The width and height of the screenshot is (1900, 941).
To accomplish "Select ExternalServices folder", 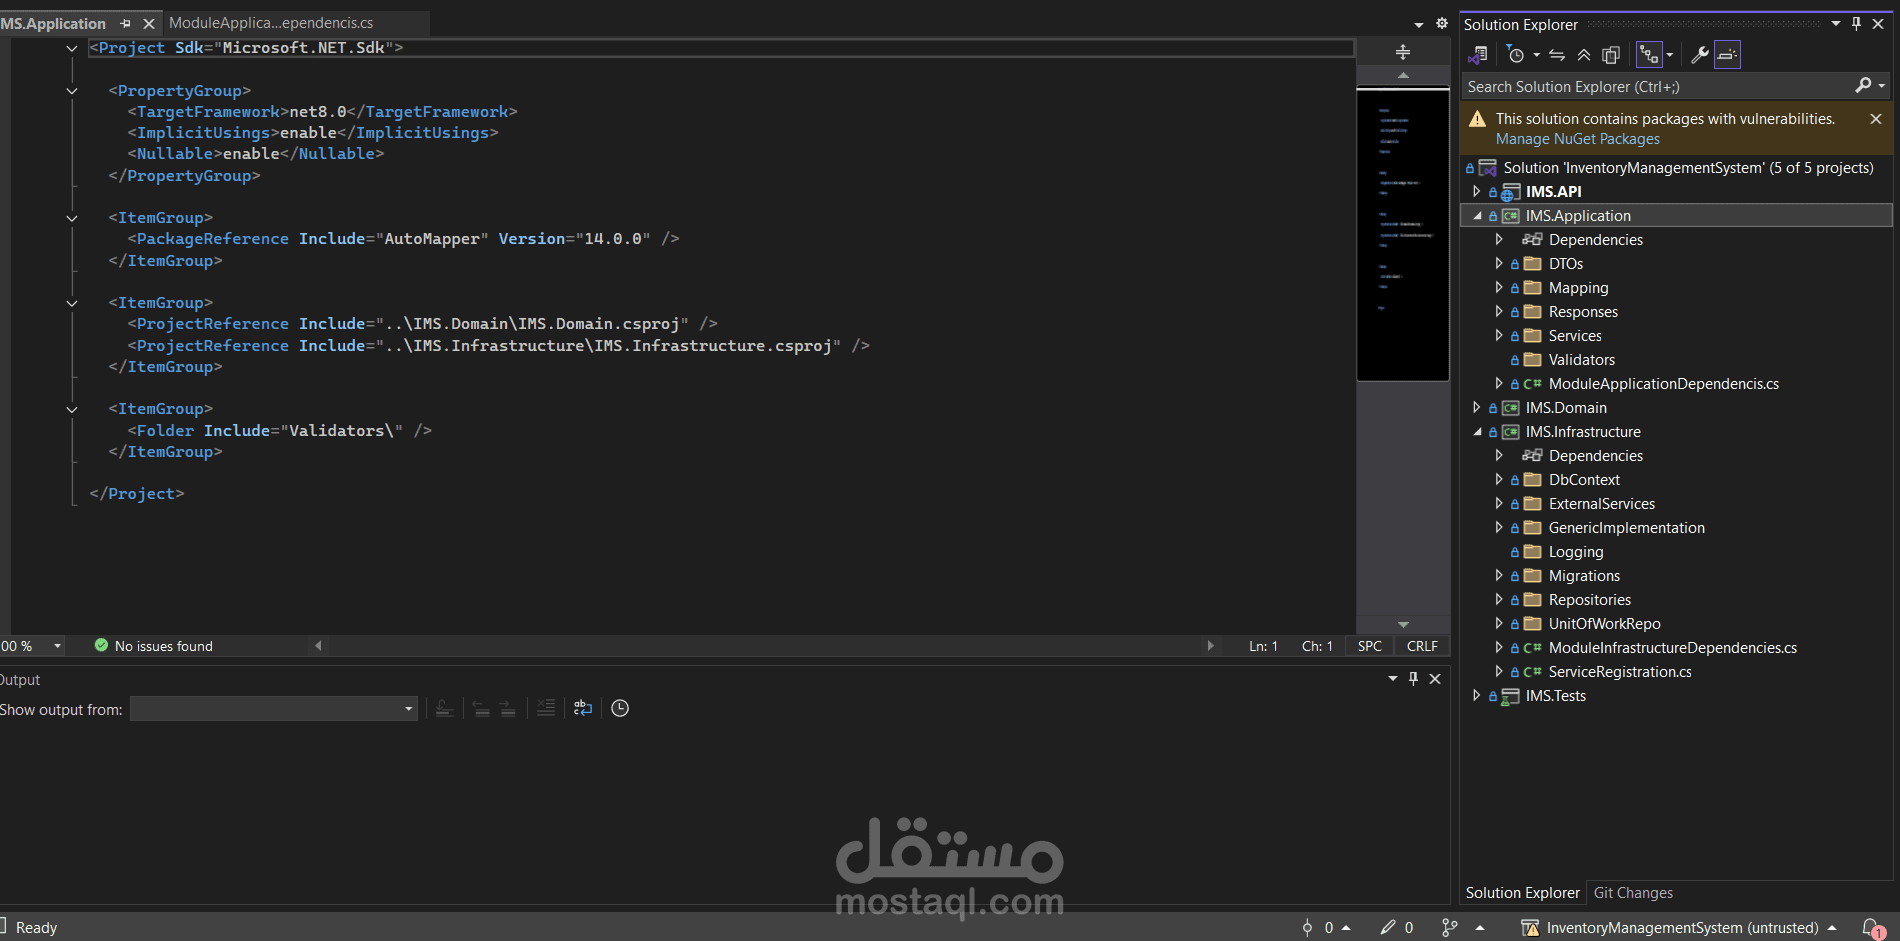I will 1601,503.
